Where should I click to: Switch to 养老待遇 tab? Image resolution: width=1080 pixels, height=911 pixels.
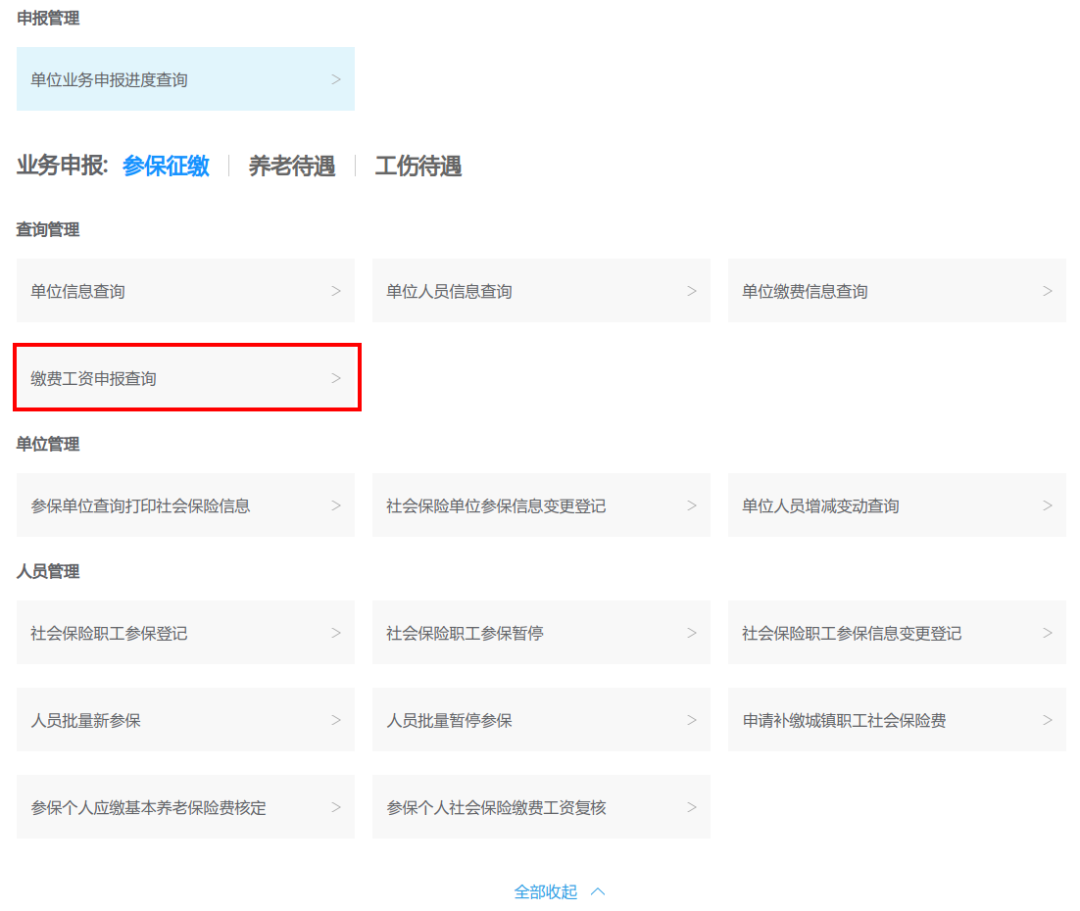291,166
